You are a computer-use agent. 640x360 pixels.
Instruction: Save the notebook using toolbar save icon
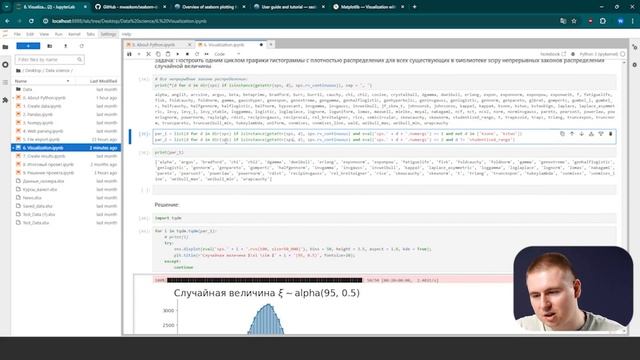[x=129, y=54]
